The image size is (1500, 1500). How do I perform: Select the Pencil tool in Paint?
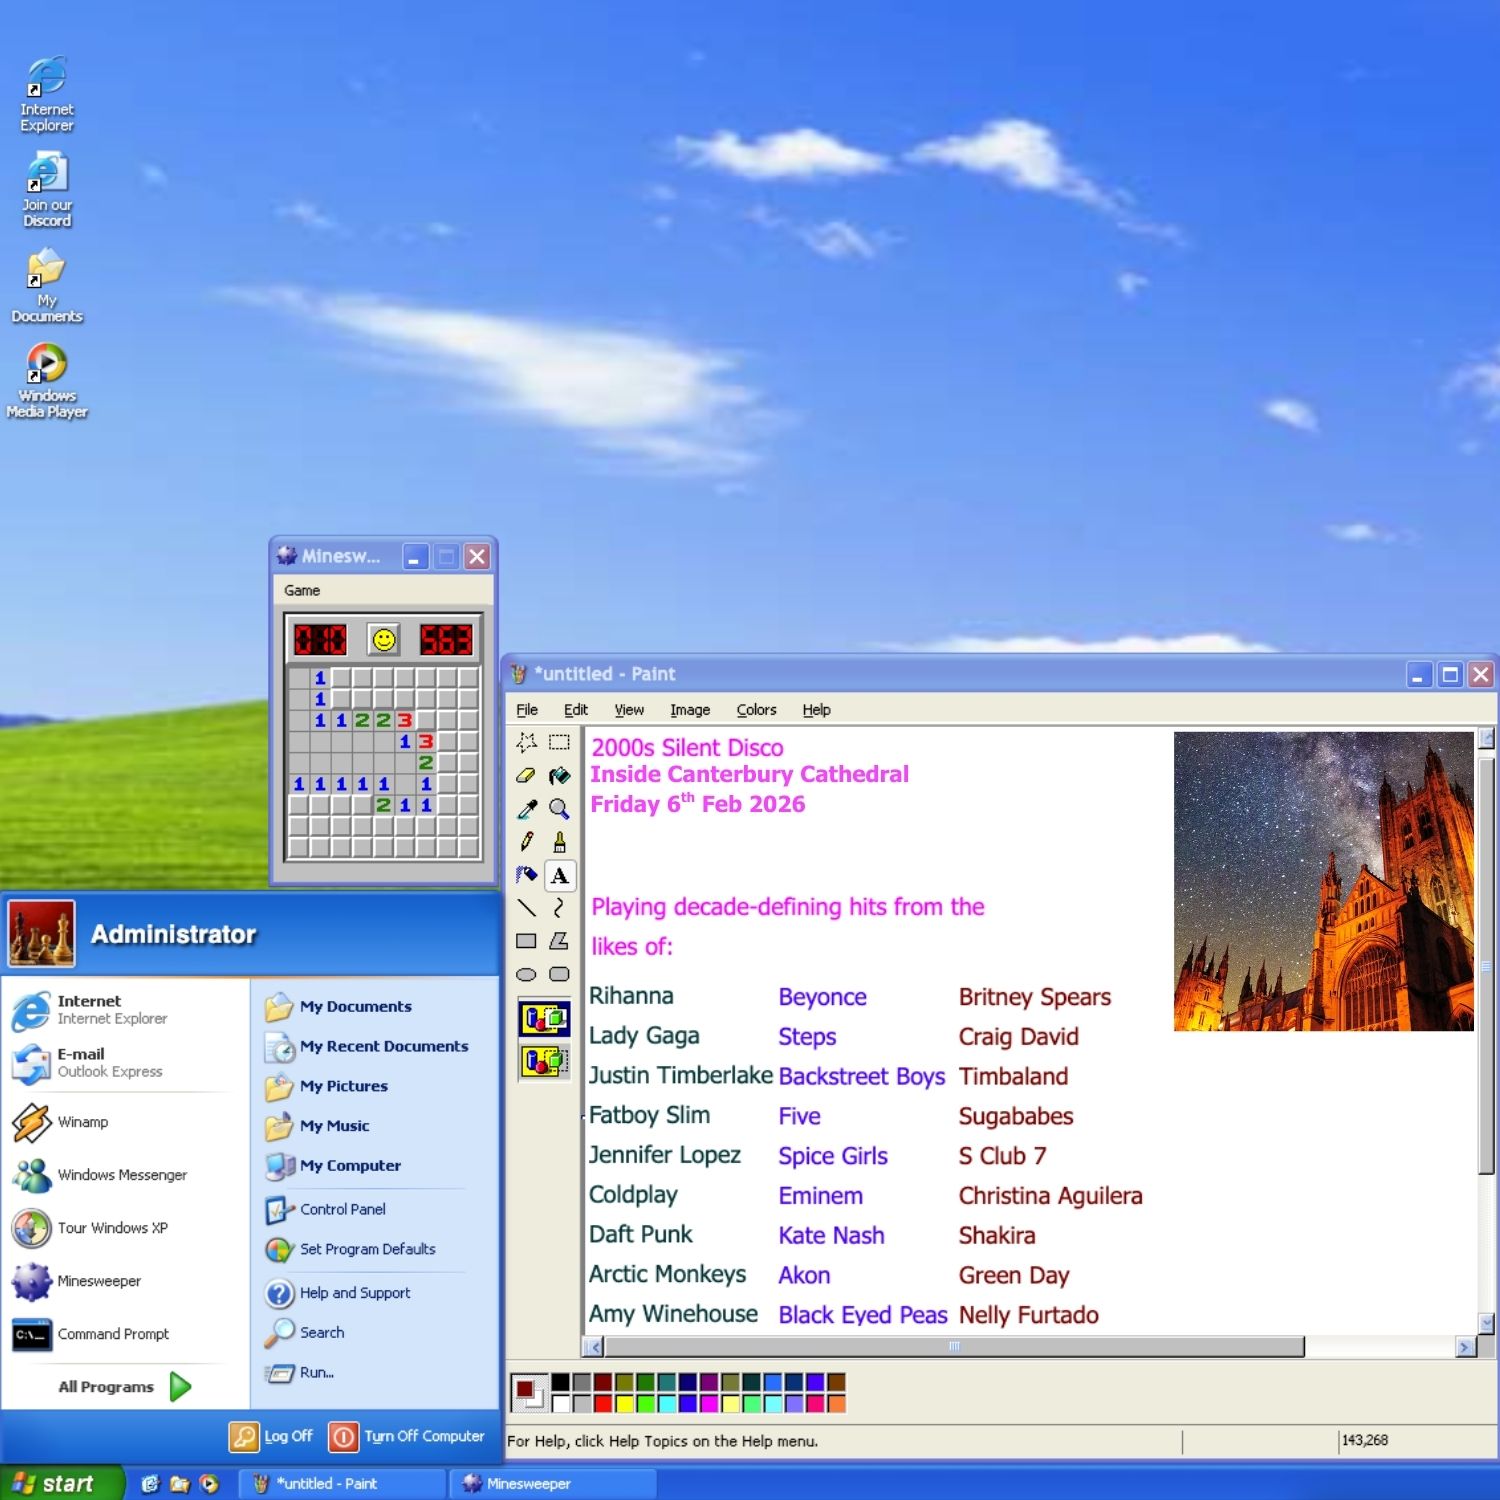(527, 842)
